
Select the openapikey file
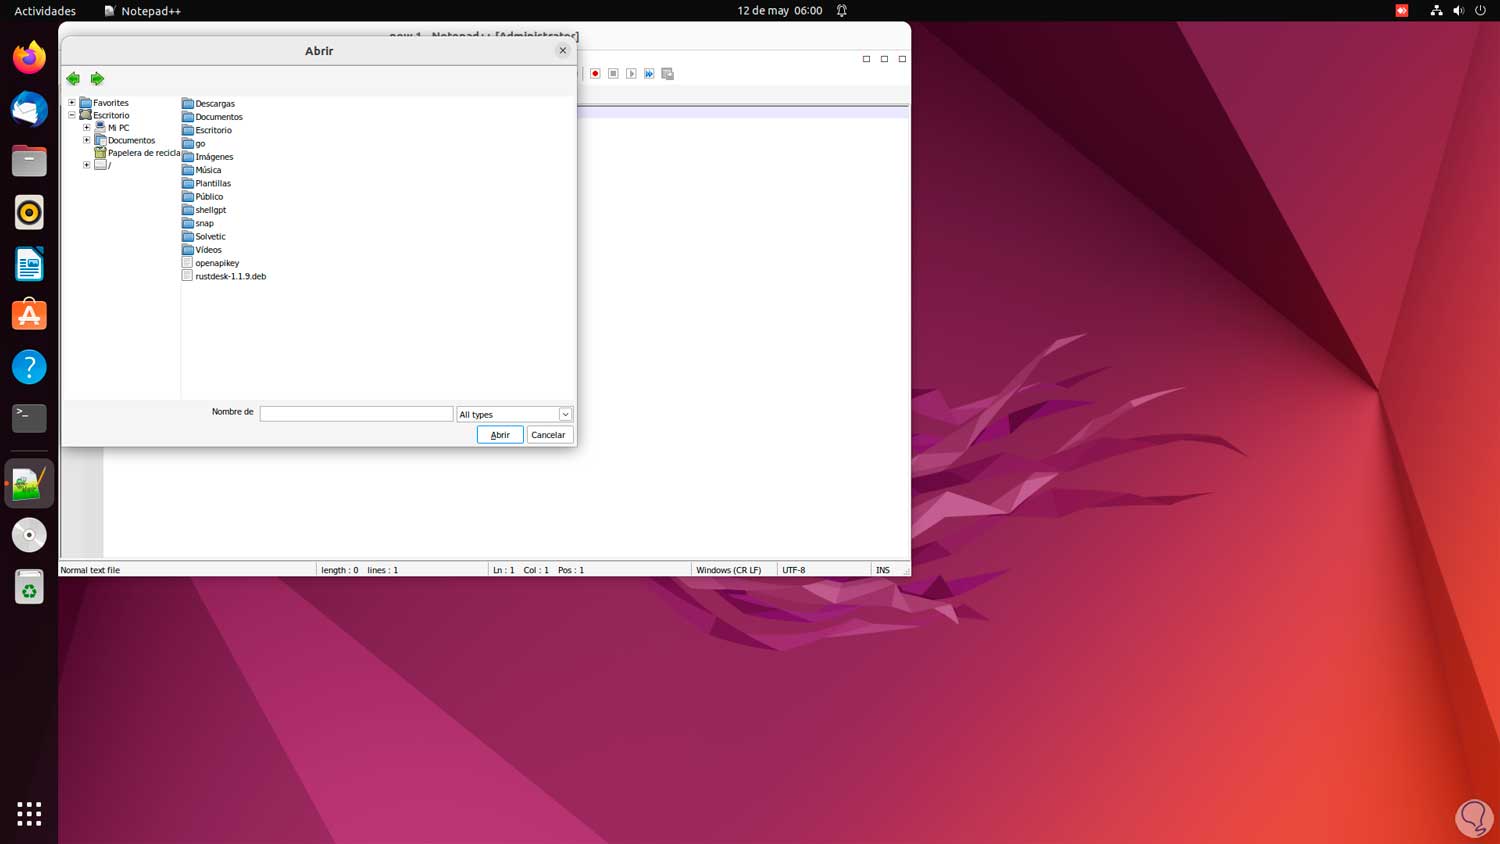point(217,263)
